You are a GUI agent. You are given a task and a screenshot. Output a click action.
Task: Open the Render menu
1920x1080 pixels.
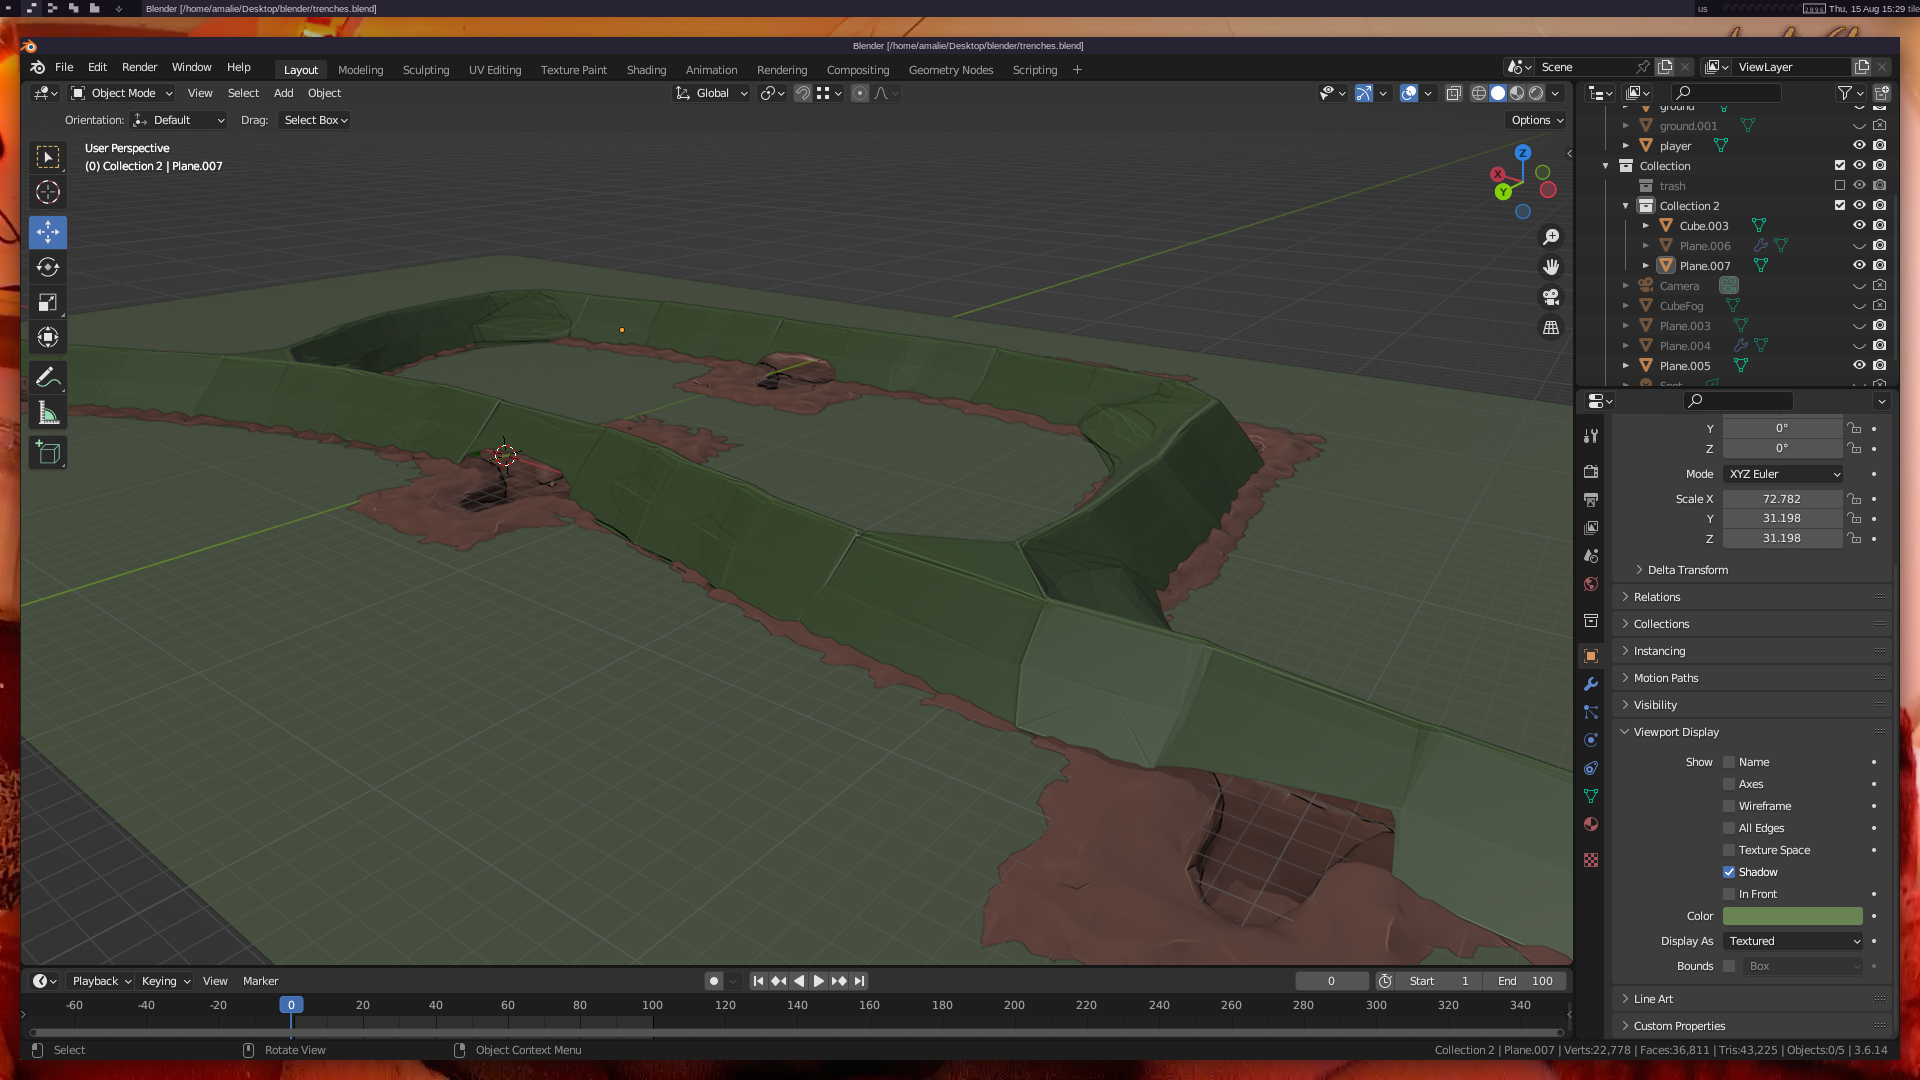click(x=139, y=67)
